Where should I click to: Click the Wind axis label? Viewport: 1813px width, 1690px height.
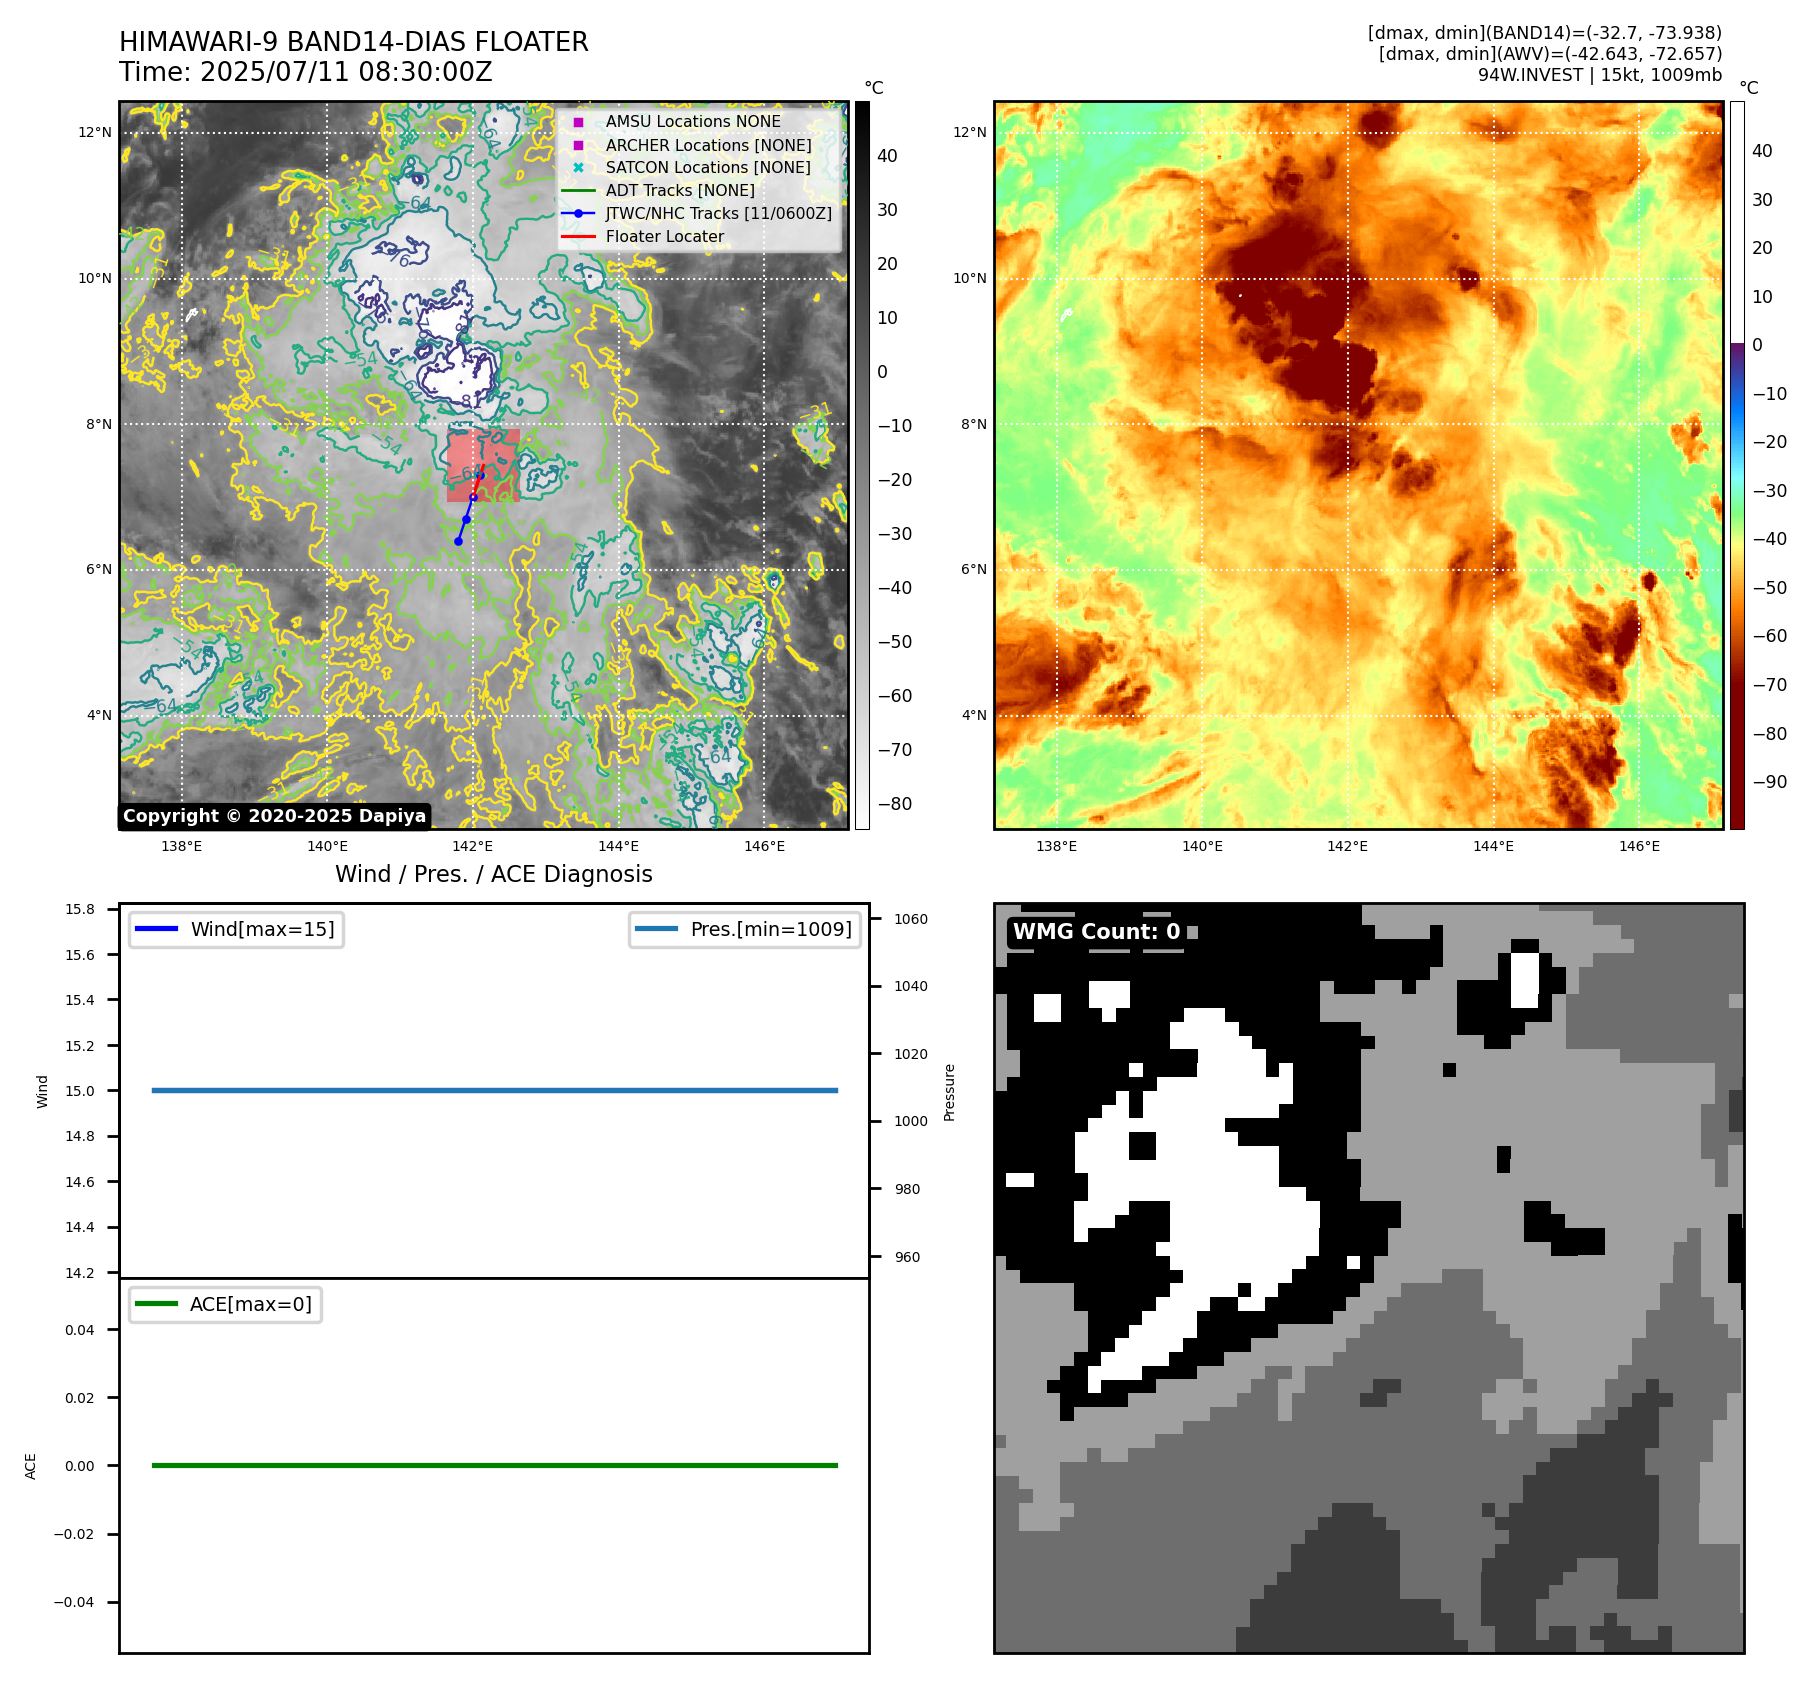(x=42, y=1091)
